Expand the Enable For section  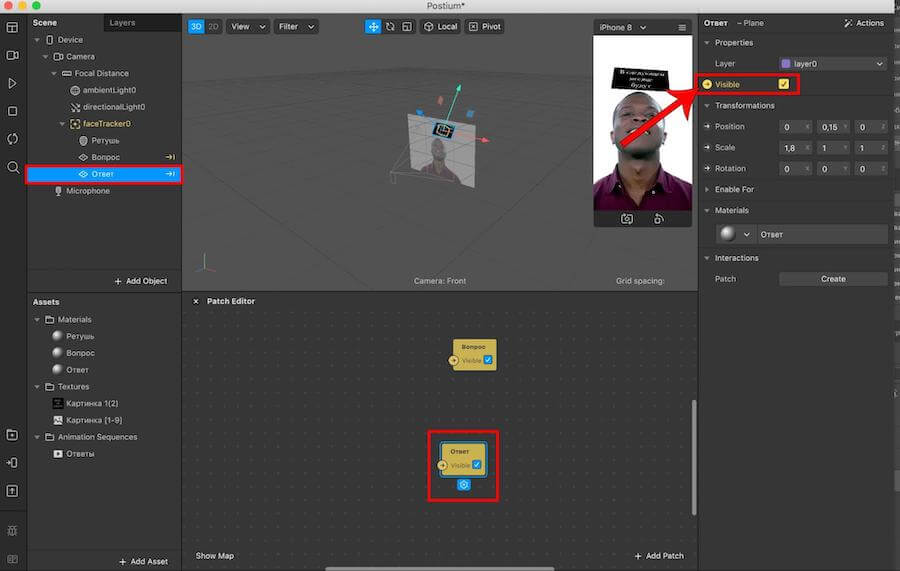coord(708,189)
